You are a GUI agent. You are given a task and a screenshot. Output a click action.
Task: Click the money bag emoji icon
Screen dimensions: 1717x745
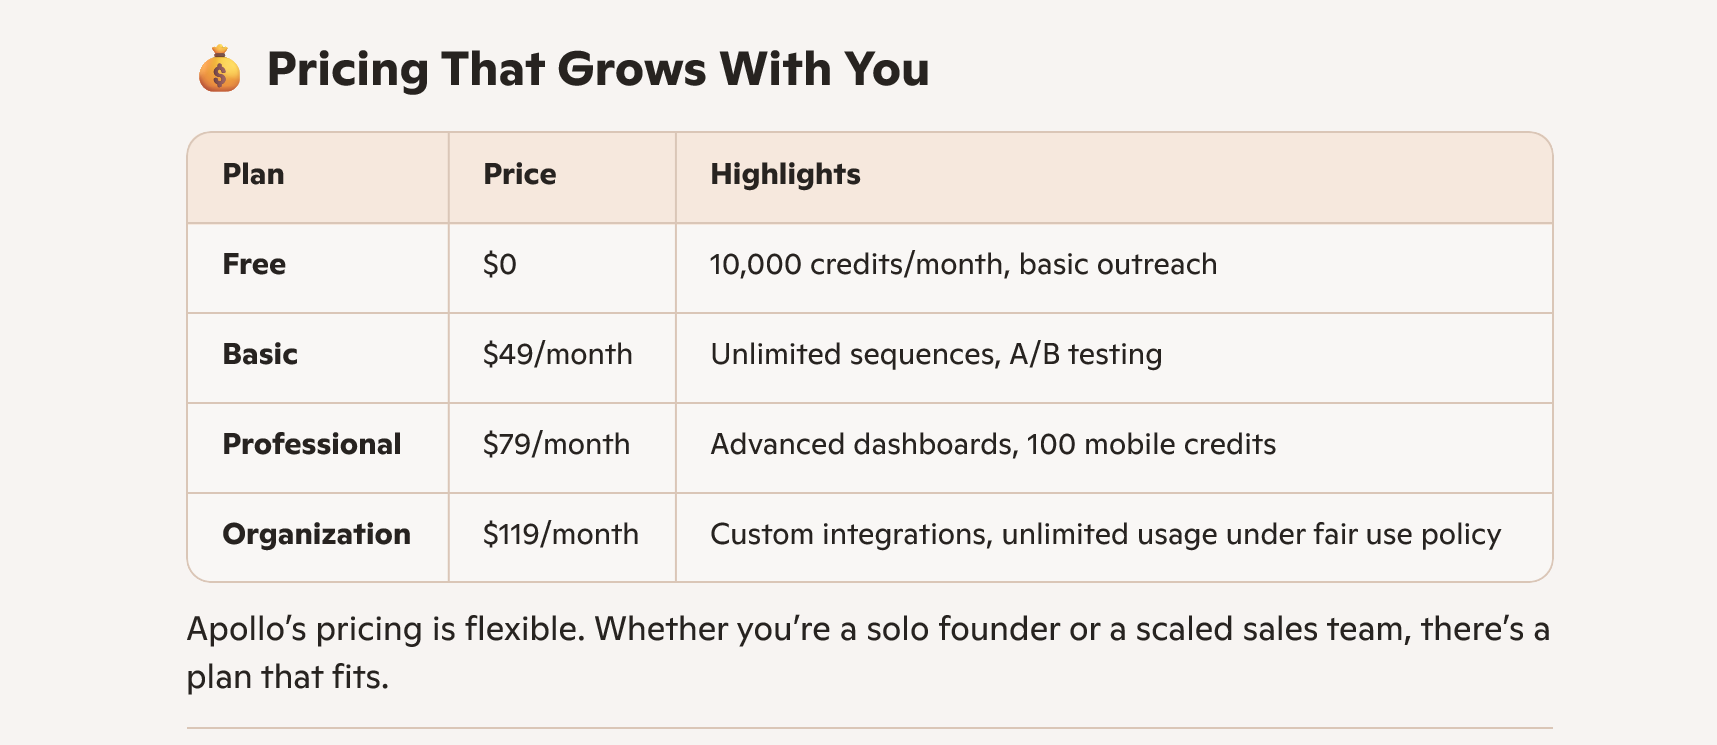point(219,70)
